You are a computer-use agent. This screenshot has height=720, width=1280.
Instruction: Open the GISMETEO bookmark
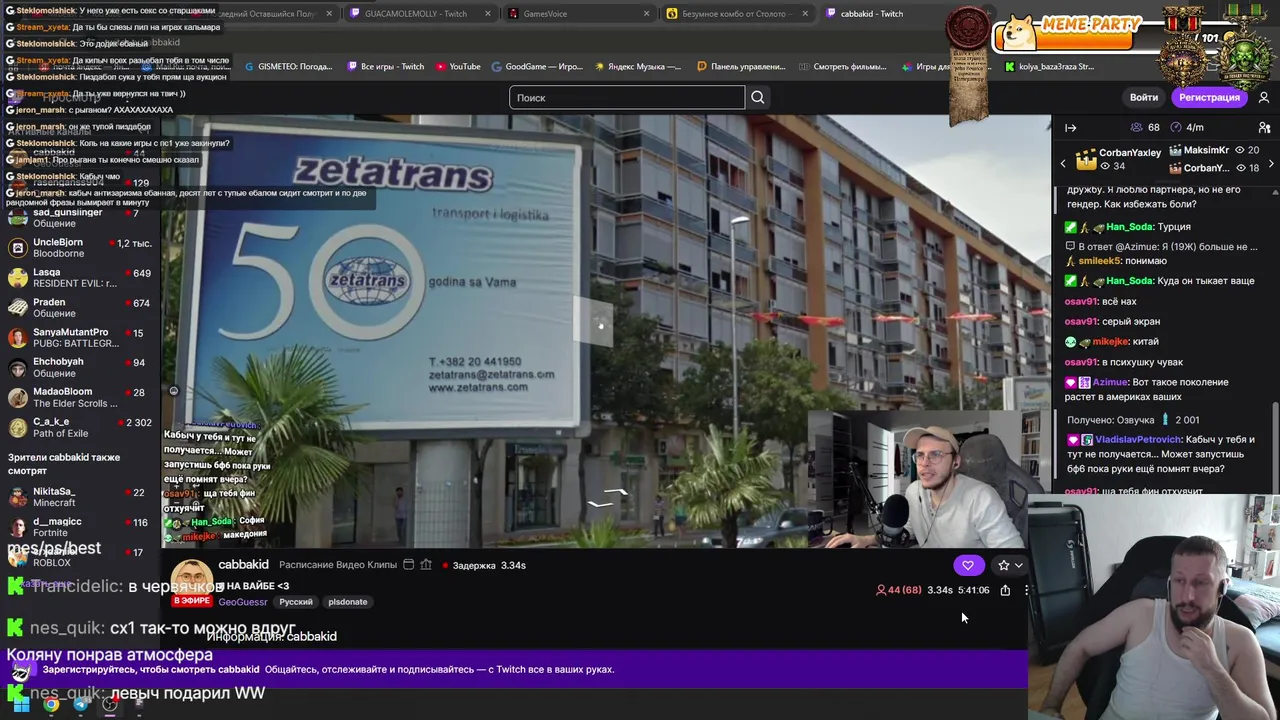click(x=288, y=67)
